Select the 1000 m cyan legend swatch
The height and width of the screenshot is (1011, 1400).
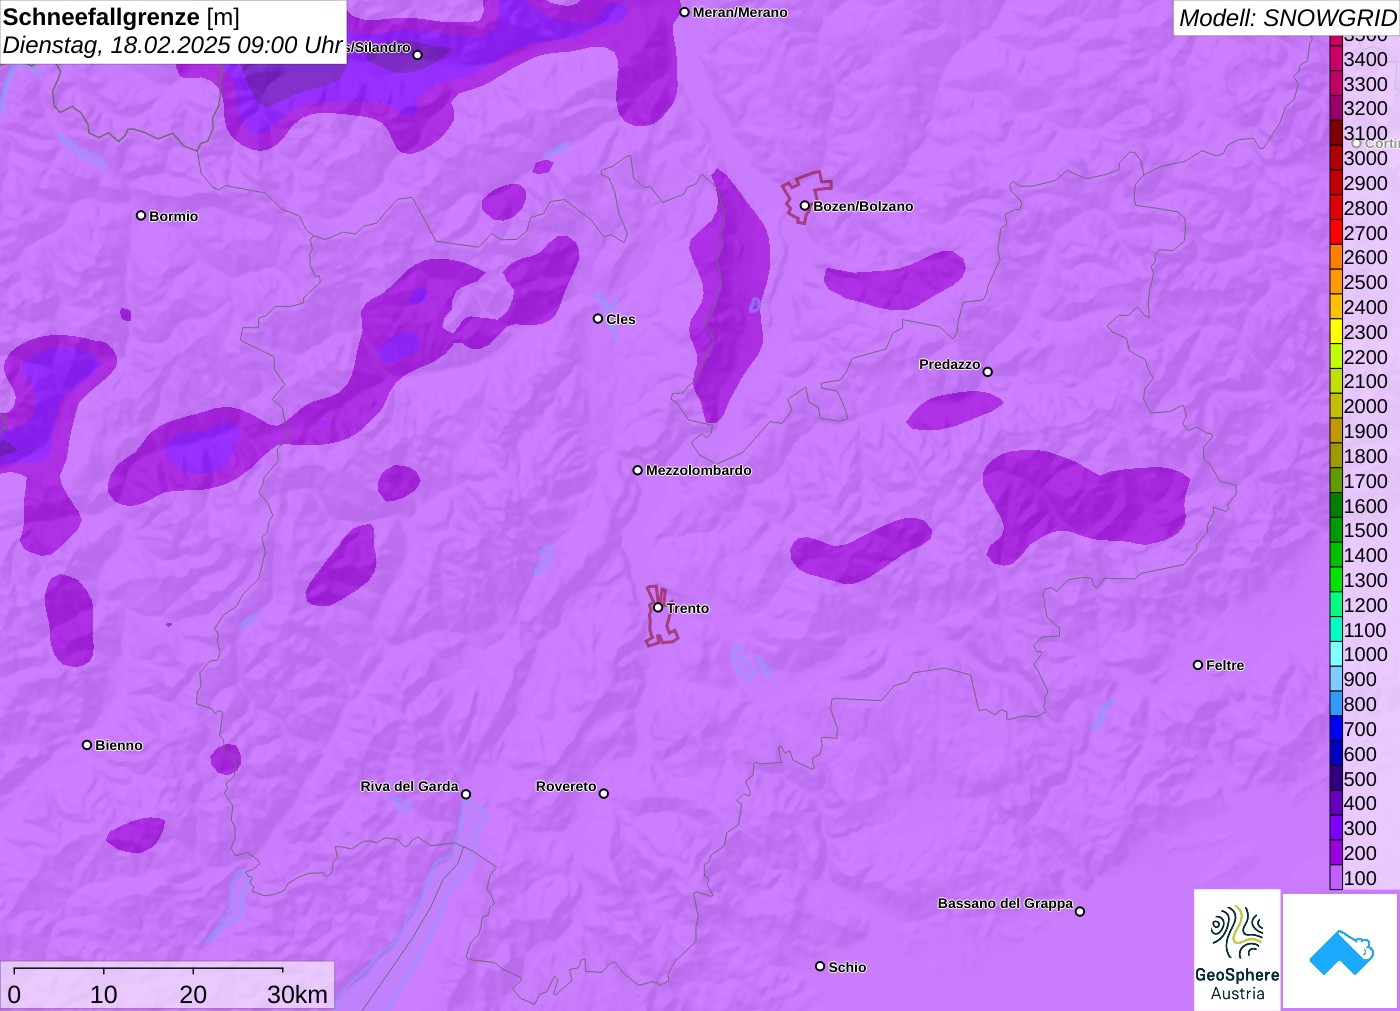[x=1336, y=654]
